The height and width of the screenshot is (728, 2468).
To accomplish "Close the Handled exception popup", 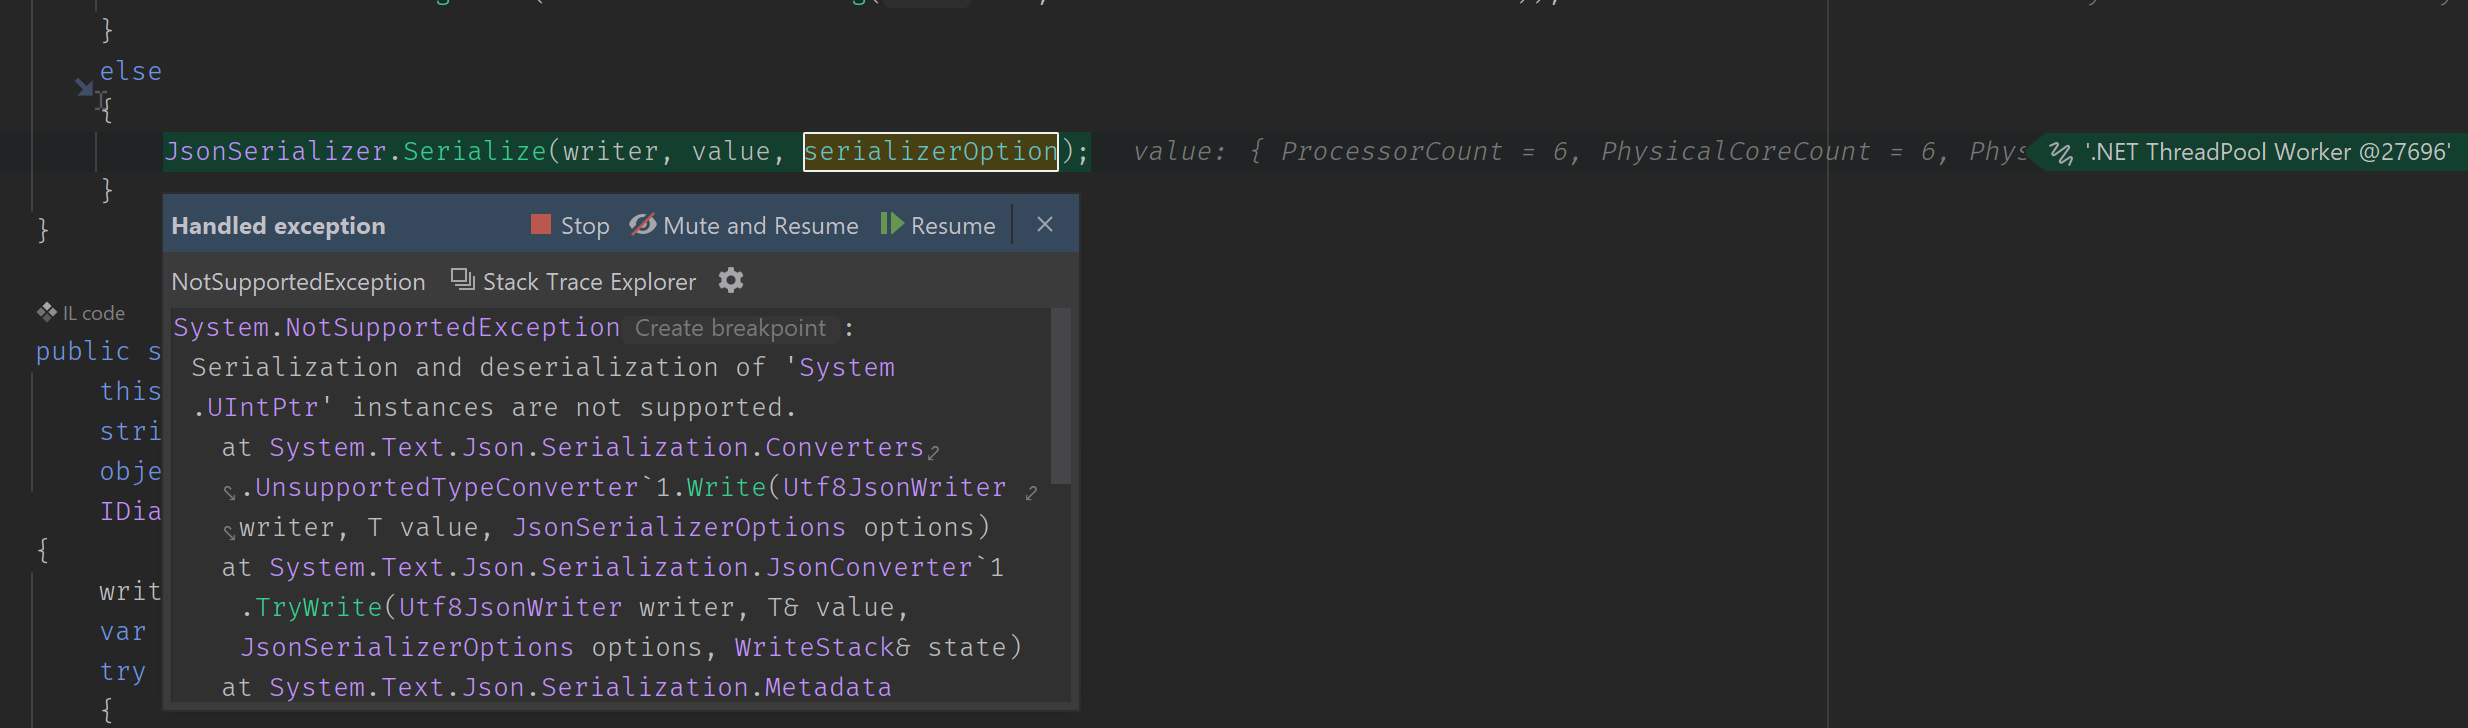I will click(x=1044, y=224).
